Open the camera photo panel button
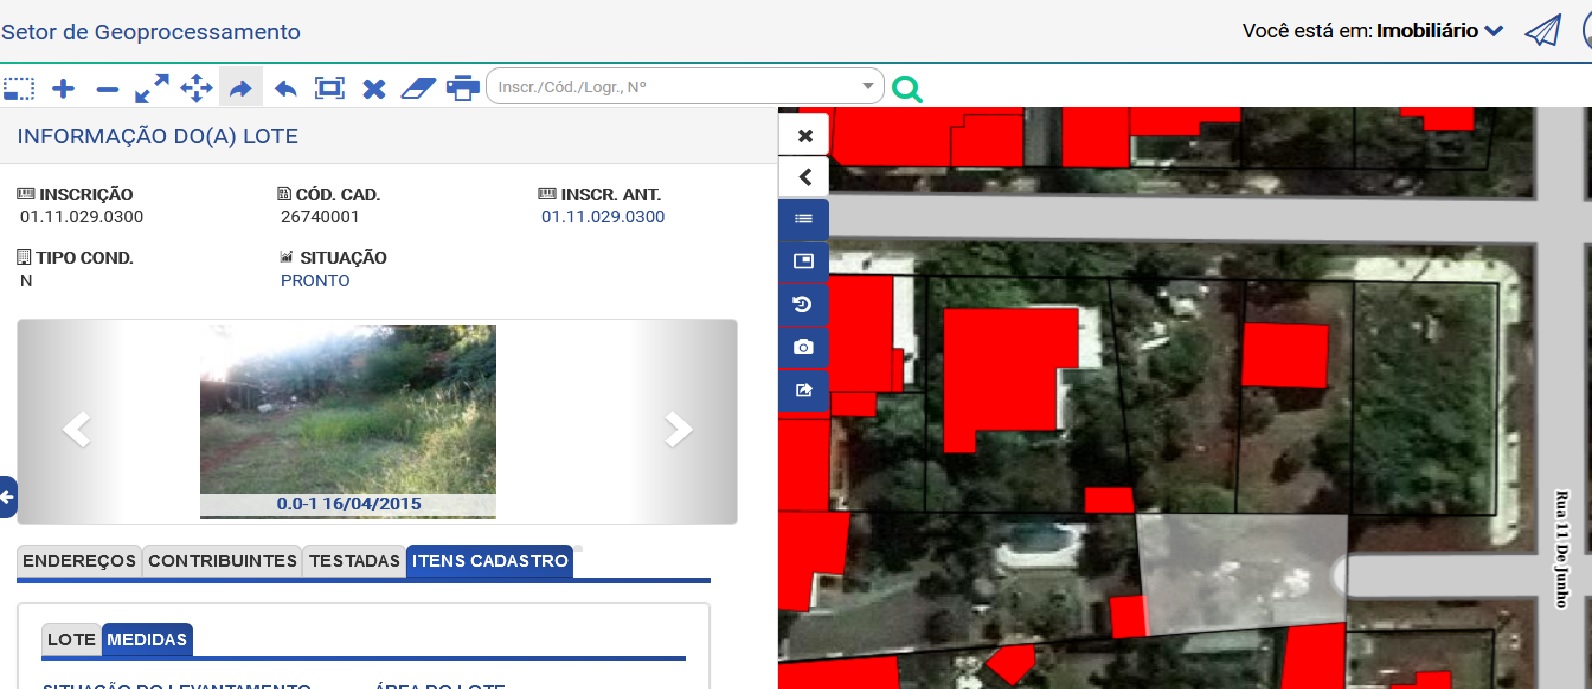The height and width of the screenshot is (689, 1592). coord(803,347)
